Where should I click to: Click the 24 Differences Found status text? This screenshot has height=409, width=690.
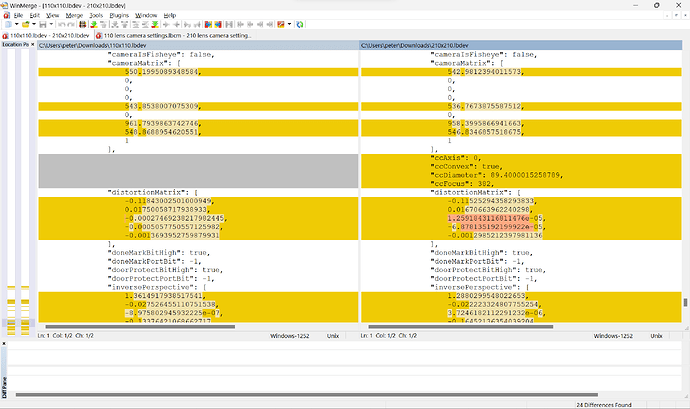click(x=604, y=405)
